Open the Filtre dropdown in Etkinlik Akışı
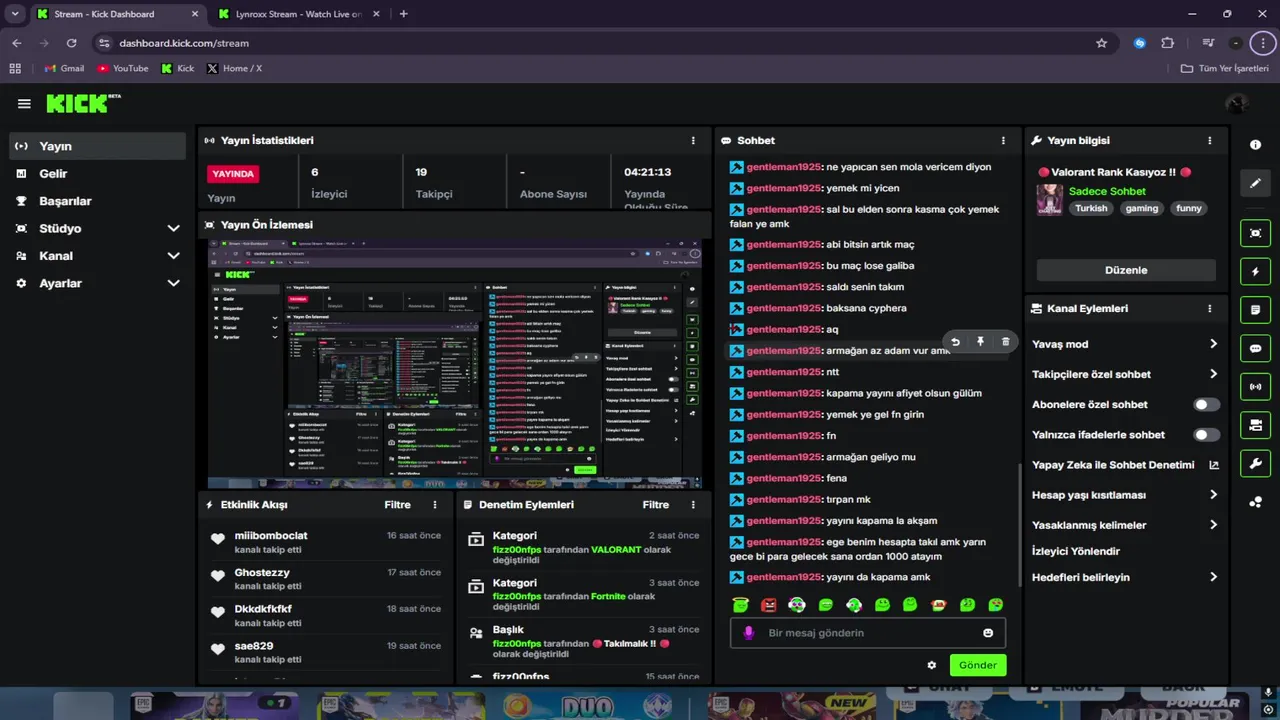The height and width of the screenshot is (720, 1280). tap(397, 505)
